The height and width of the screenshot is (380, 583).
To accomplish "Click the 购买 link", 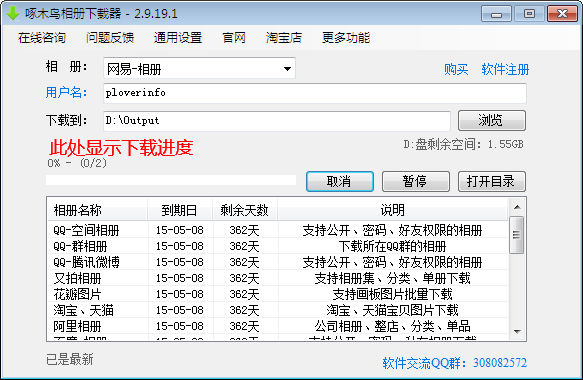I will click(456, 69).
